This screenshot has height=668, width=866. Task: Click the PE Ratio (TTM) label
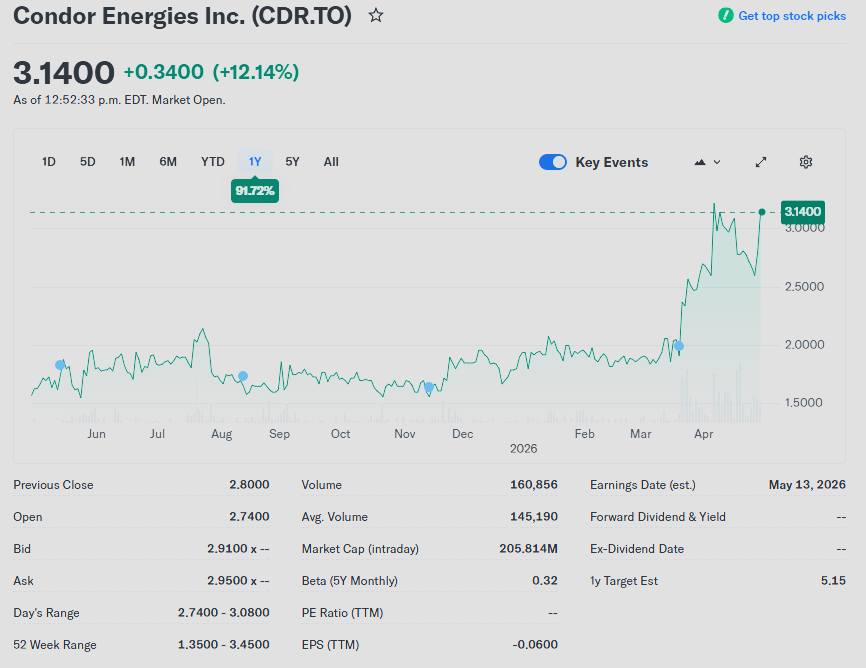[342, 613]
